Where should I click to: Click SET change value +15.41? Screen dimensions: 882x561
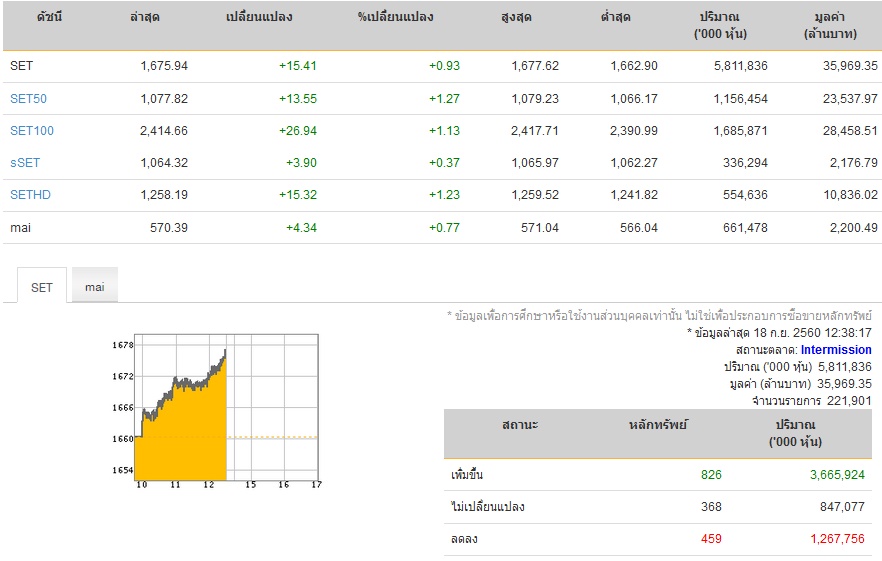[x=298, y=66]
